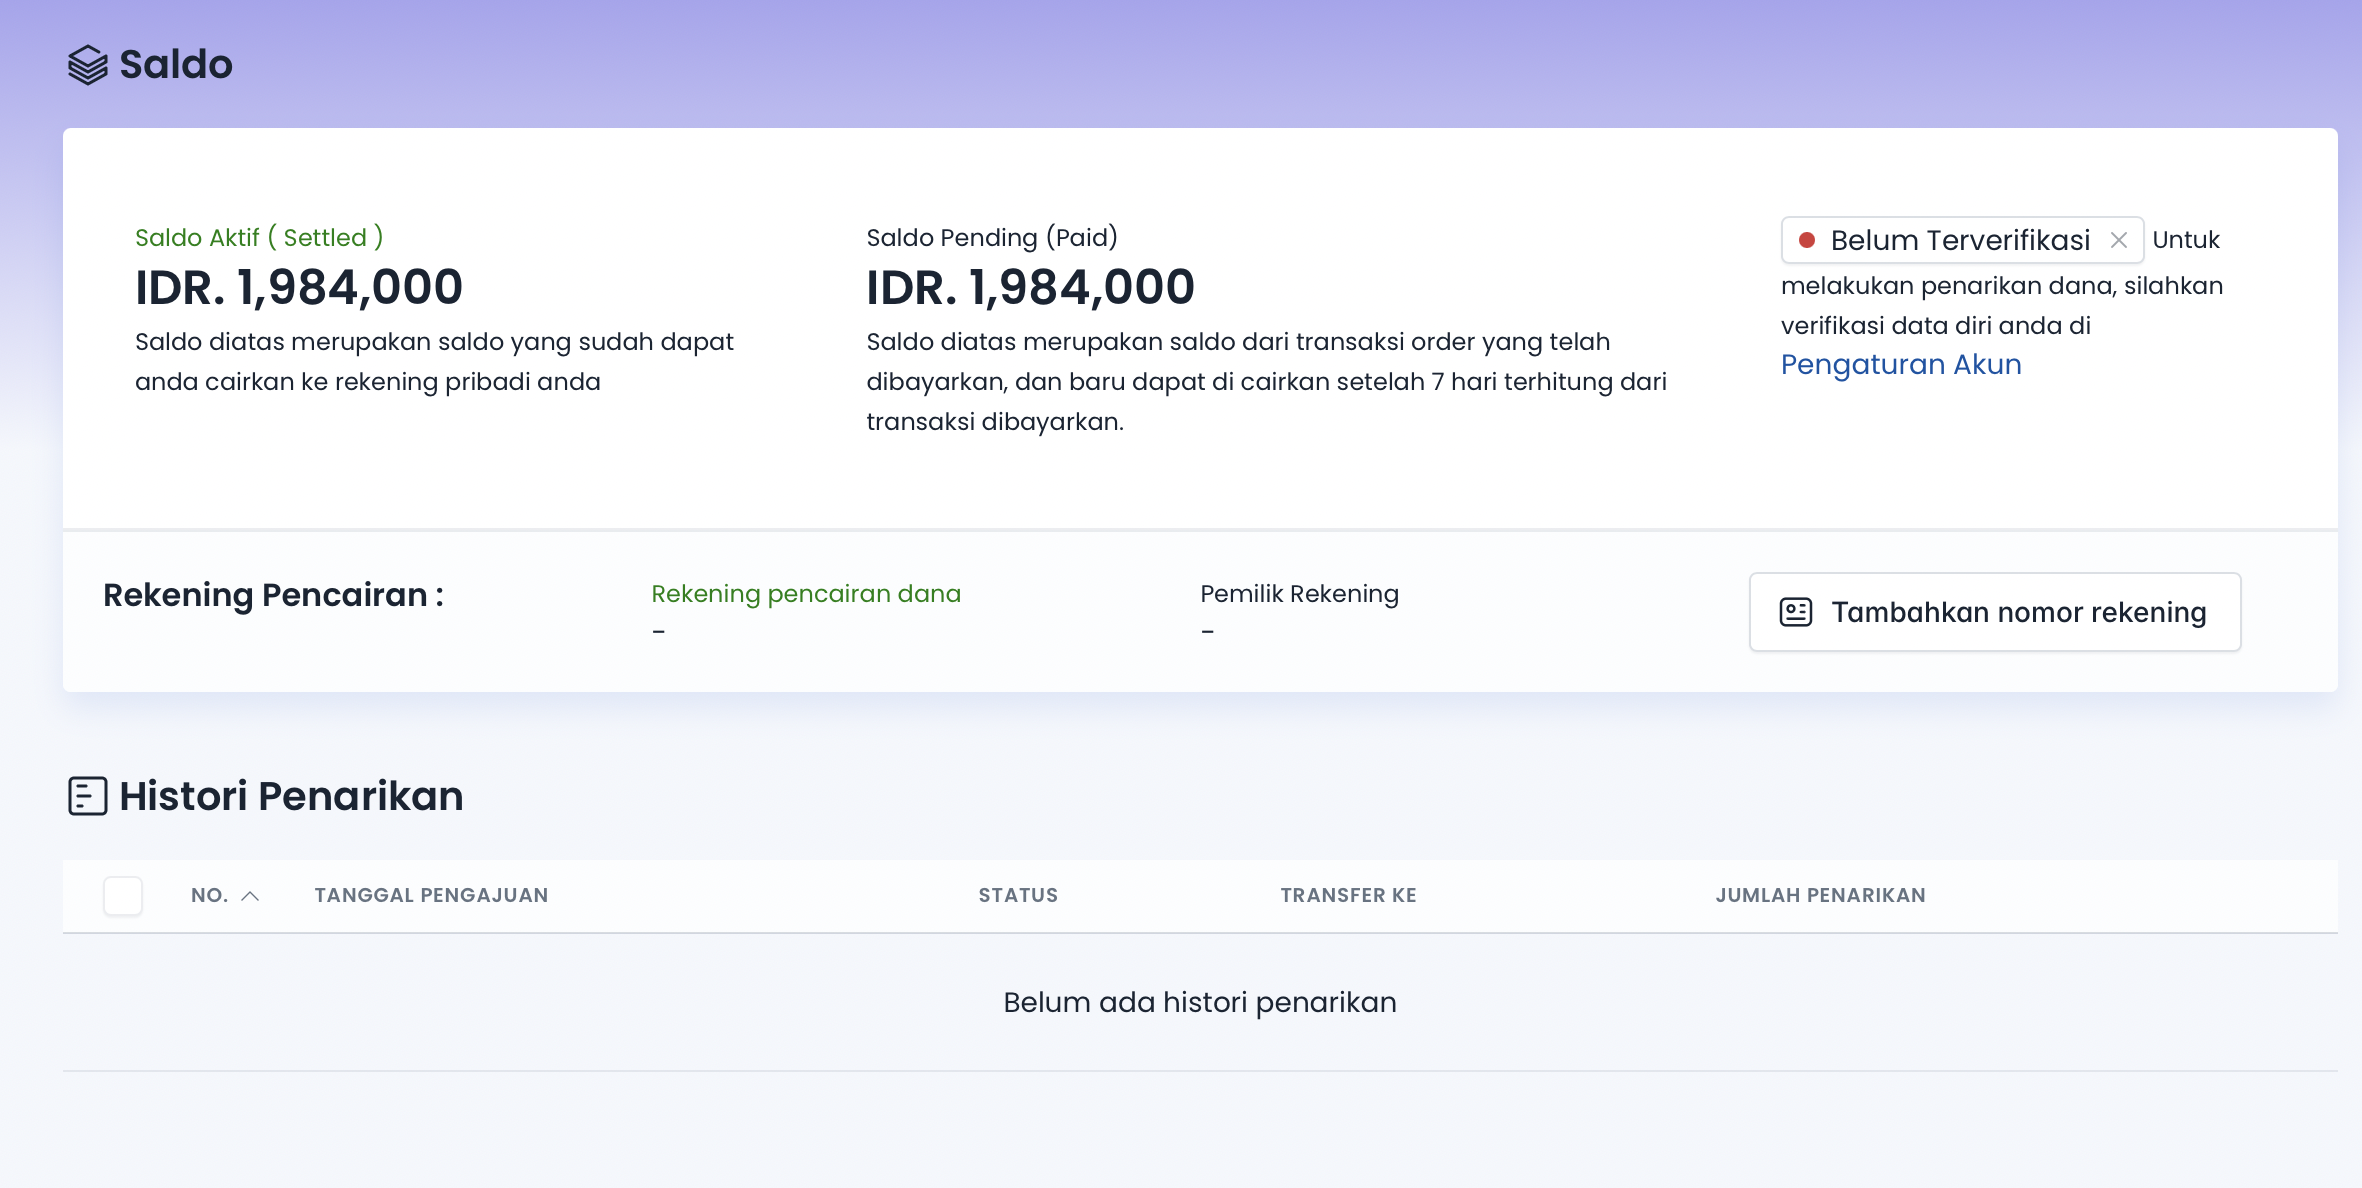Click the Belum Terverifikasi status badge
Screen dimensions: 2362x1188
1959,240
